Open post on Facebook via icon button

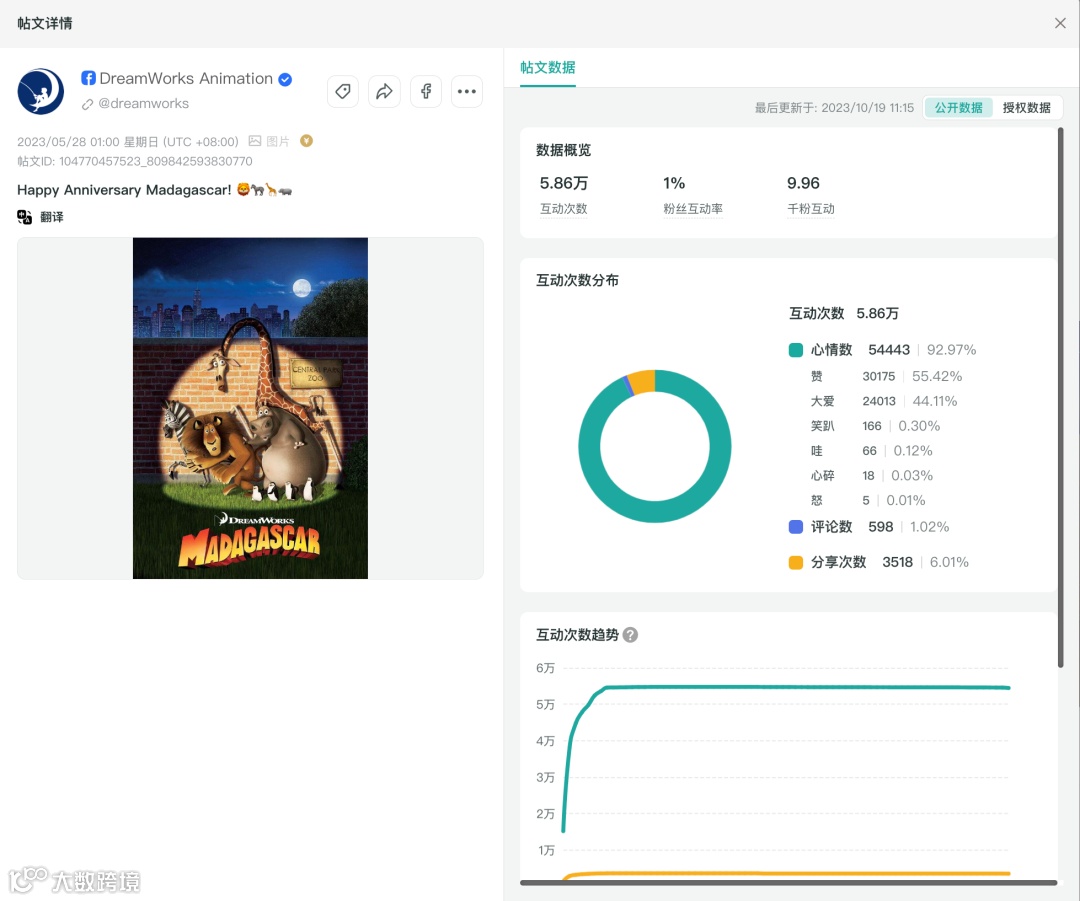coord(426,92)
